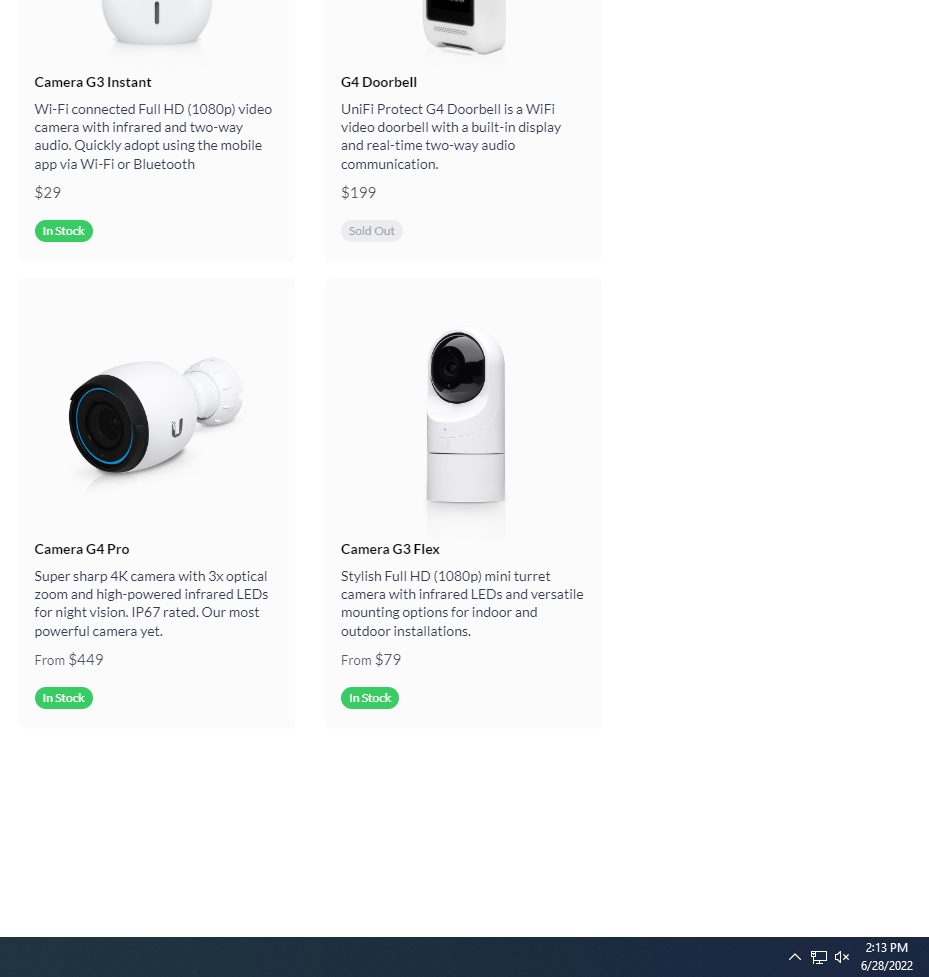Open the Camera G3 Instant title link
Screen dimensions: 929x977
pyautogui.click(x=93, y=82)
